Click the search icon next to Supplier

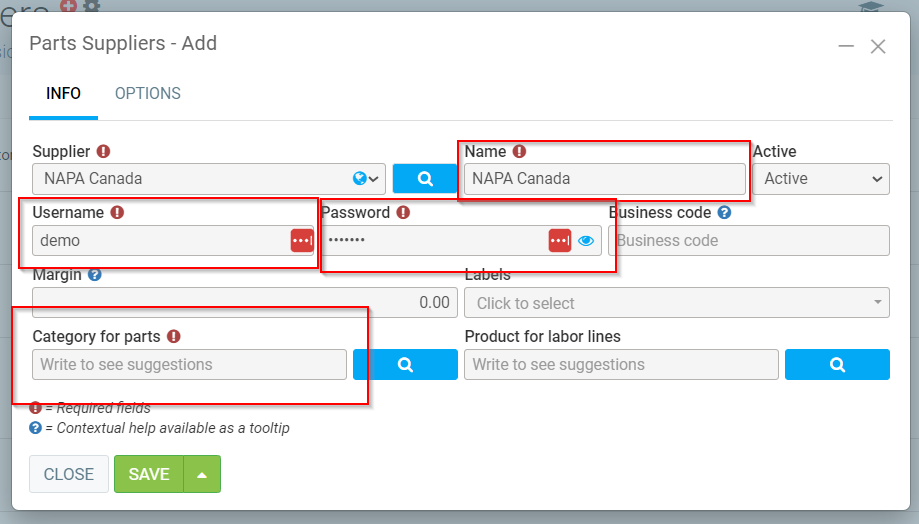coord(424,179)
